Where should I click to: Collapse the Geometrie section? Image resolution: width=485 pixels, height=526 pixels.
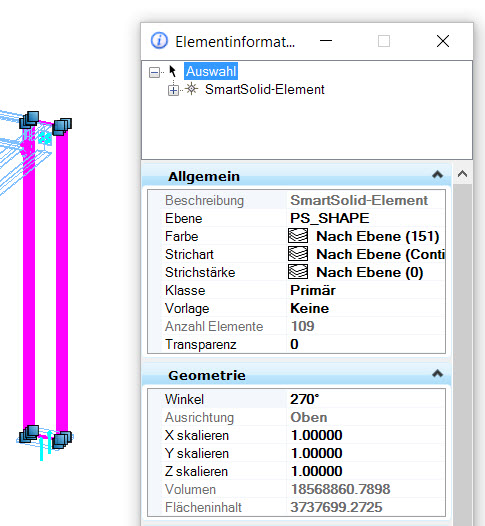[437, 373]
